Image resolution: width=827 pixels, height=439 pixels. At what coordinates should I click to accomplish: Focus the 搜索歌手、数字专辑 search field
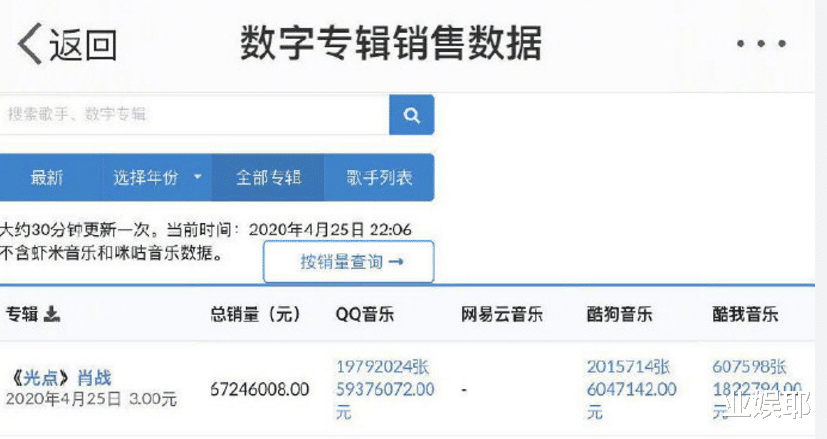[x=195, y=114]
